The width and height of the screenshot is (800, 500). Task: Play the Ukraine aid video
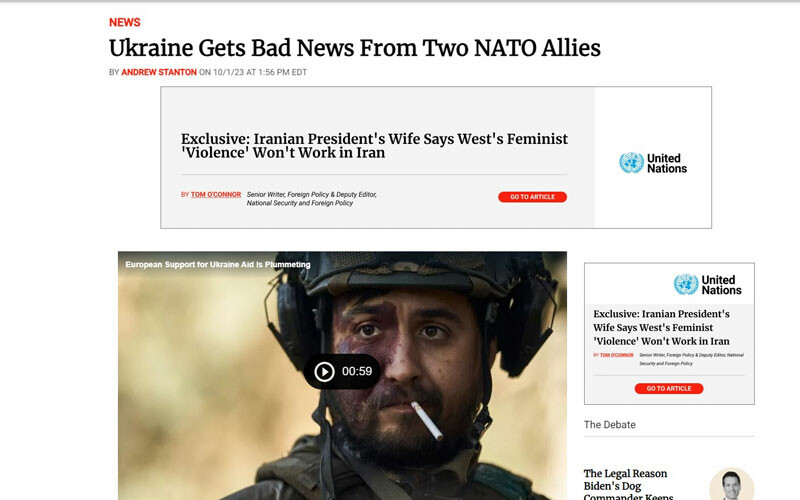pyautogui.click(x=324, y=371)
